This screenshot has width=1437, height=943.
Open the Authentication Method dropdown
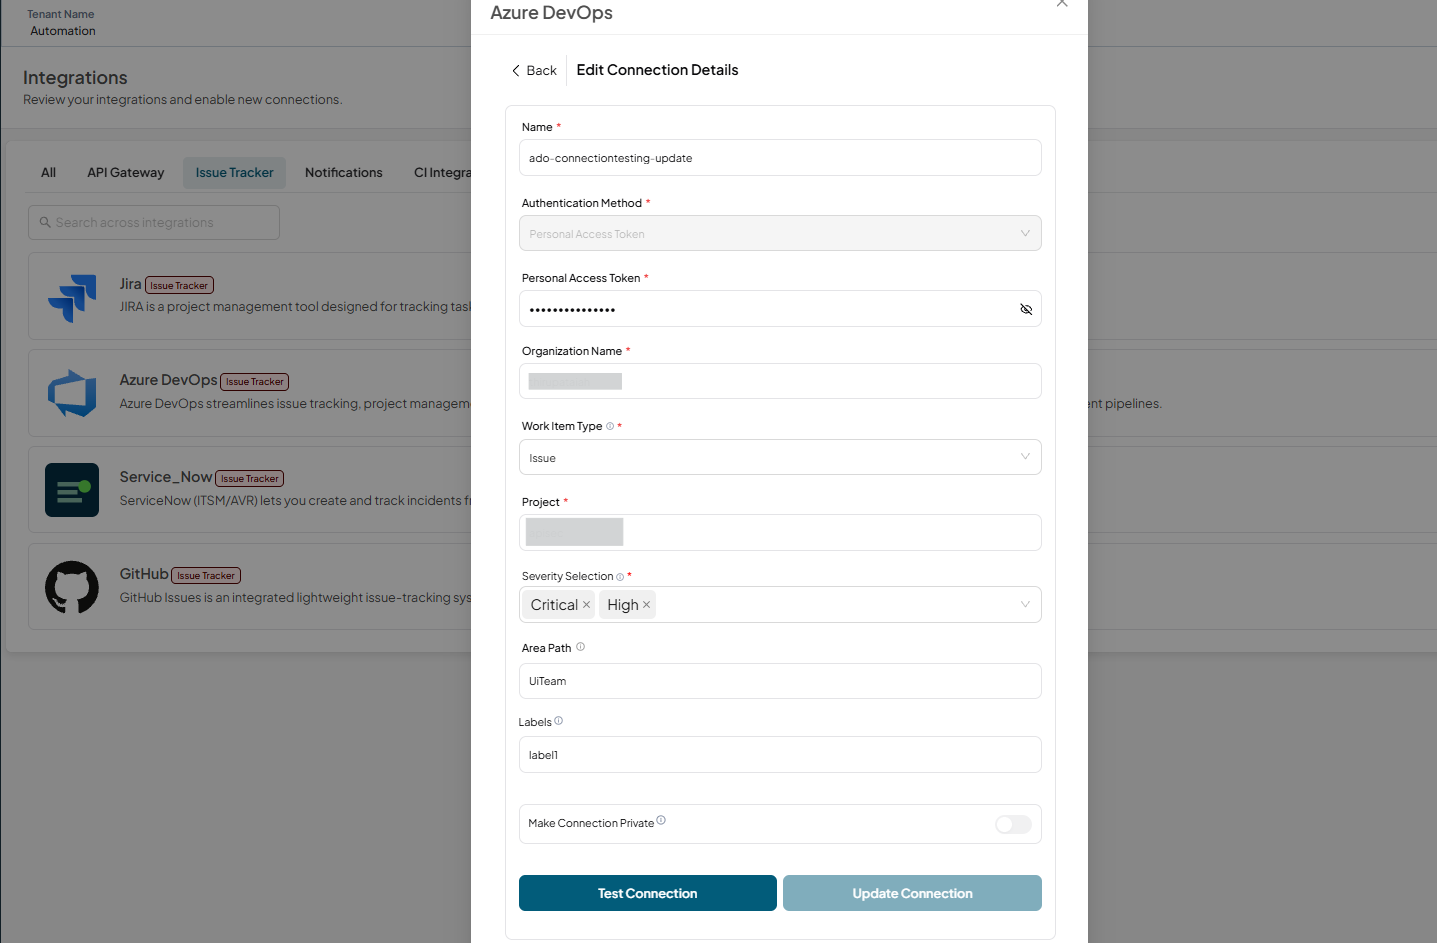[780, 233]
